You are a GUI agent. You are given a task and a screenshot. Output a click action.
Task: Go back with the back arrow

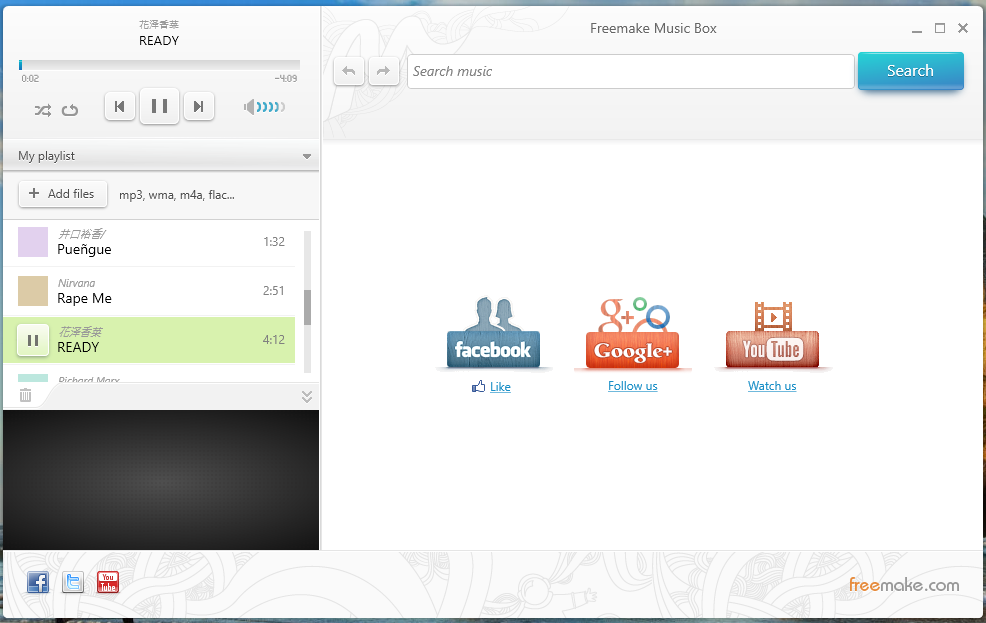(349, 71)
